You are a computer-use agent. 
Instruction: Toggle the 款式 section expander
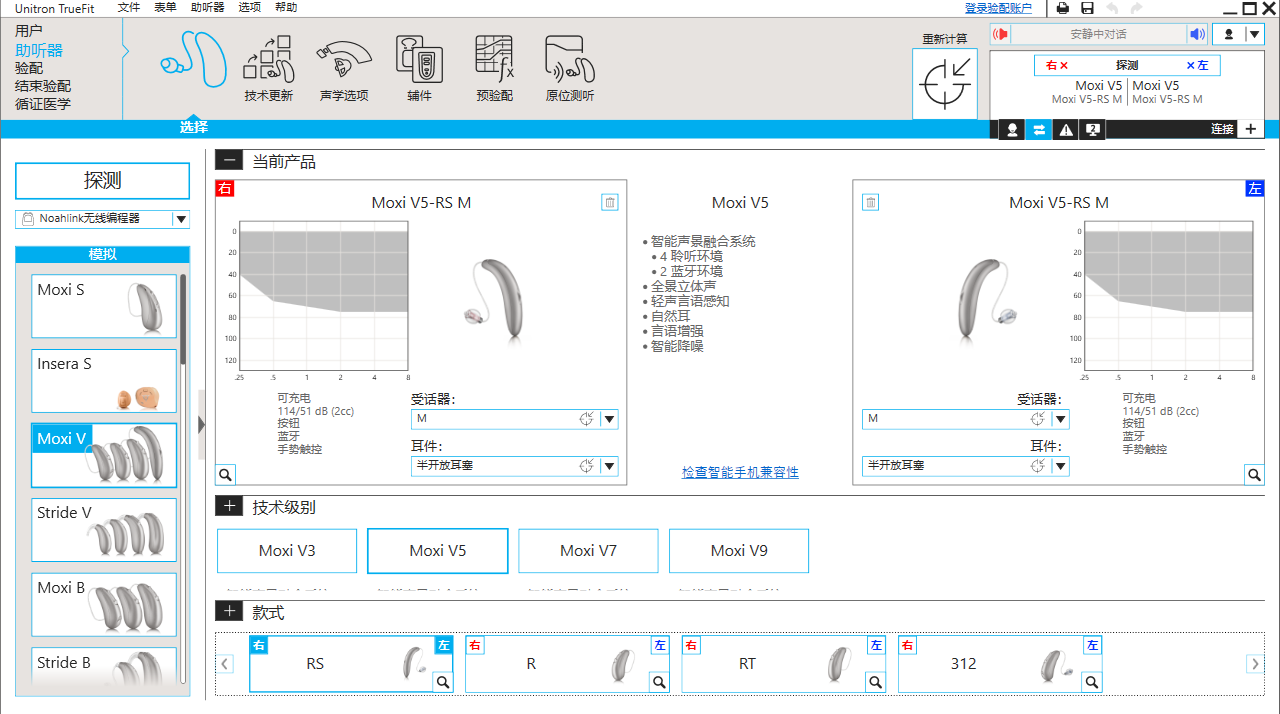229,612
